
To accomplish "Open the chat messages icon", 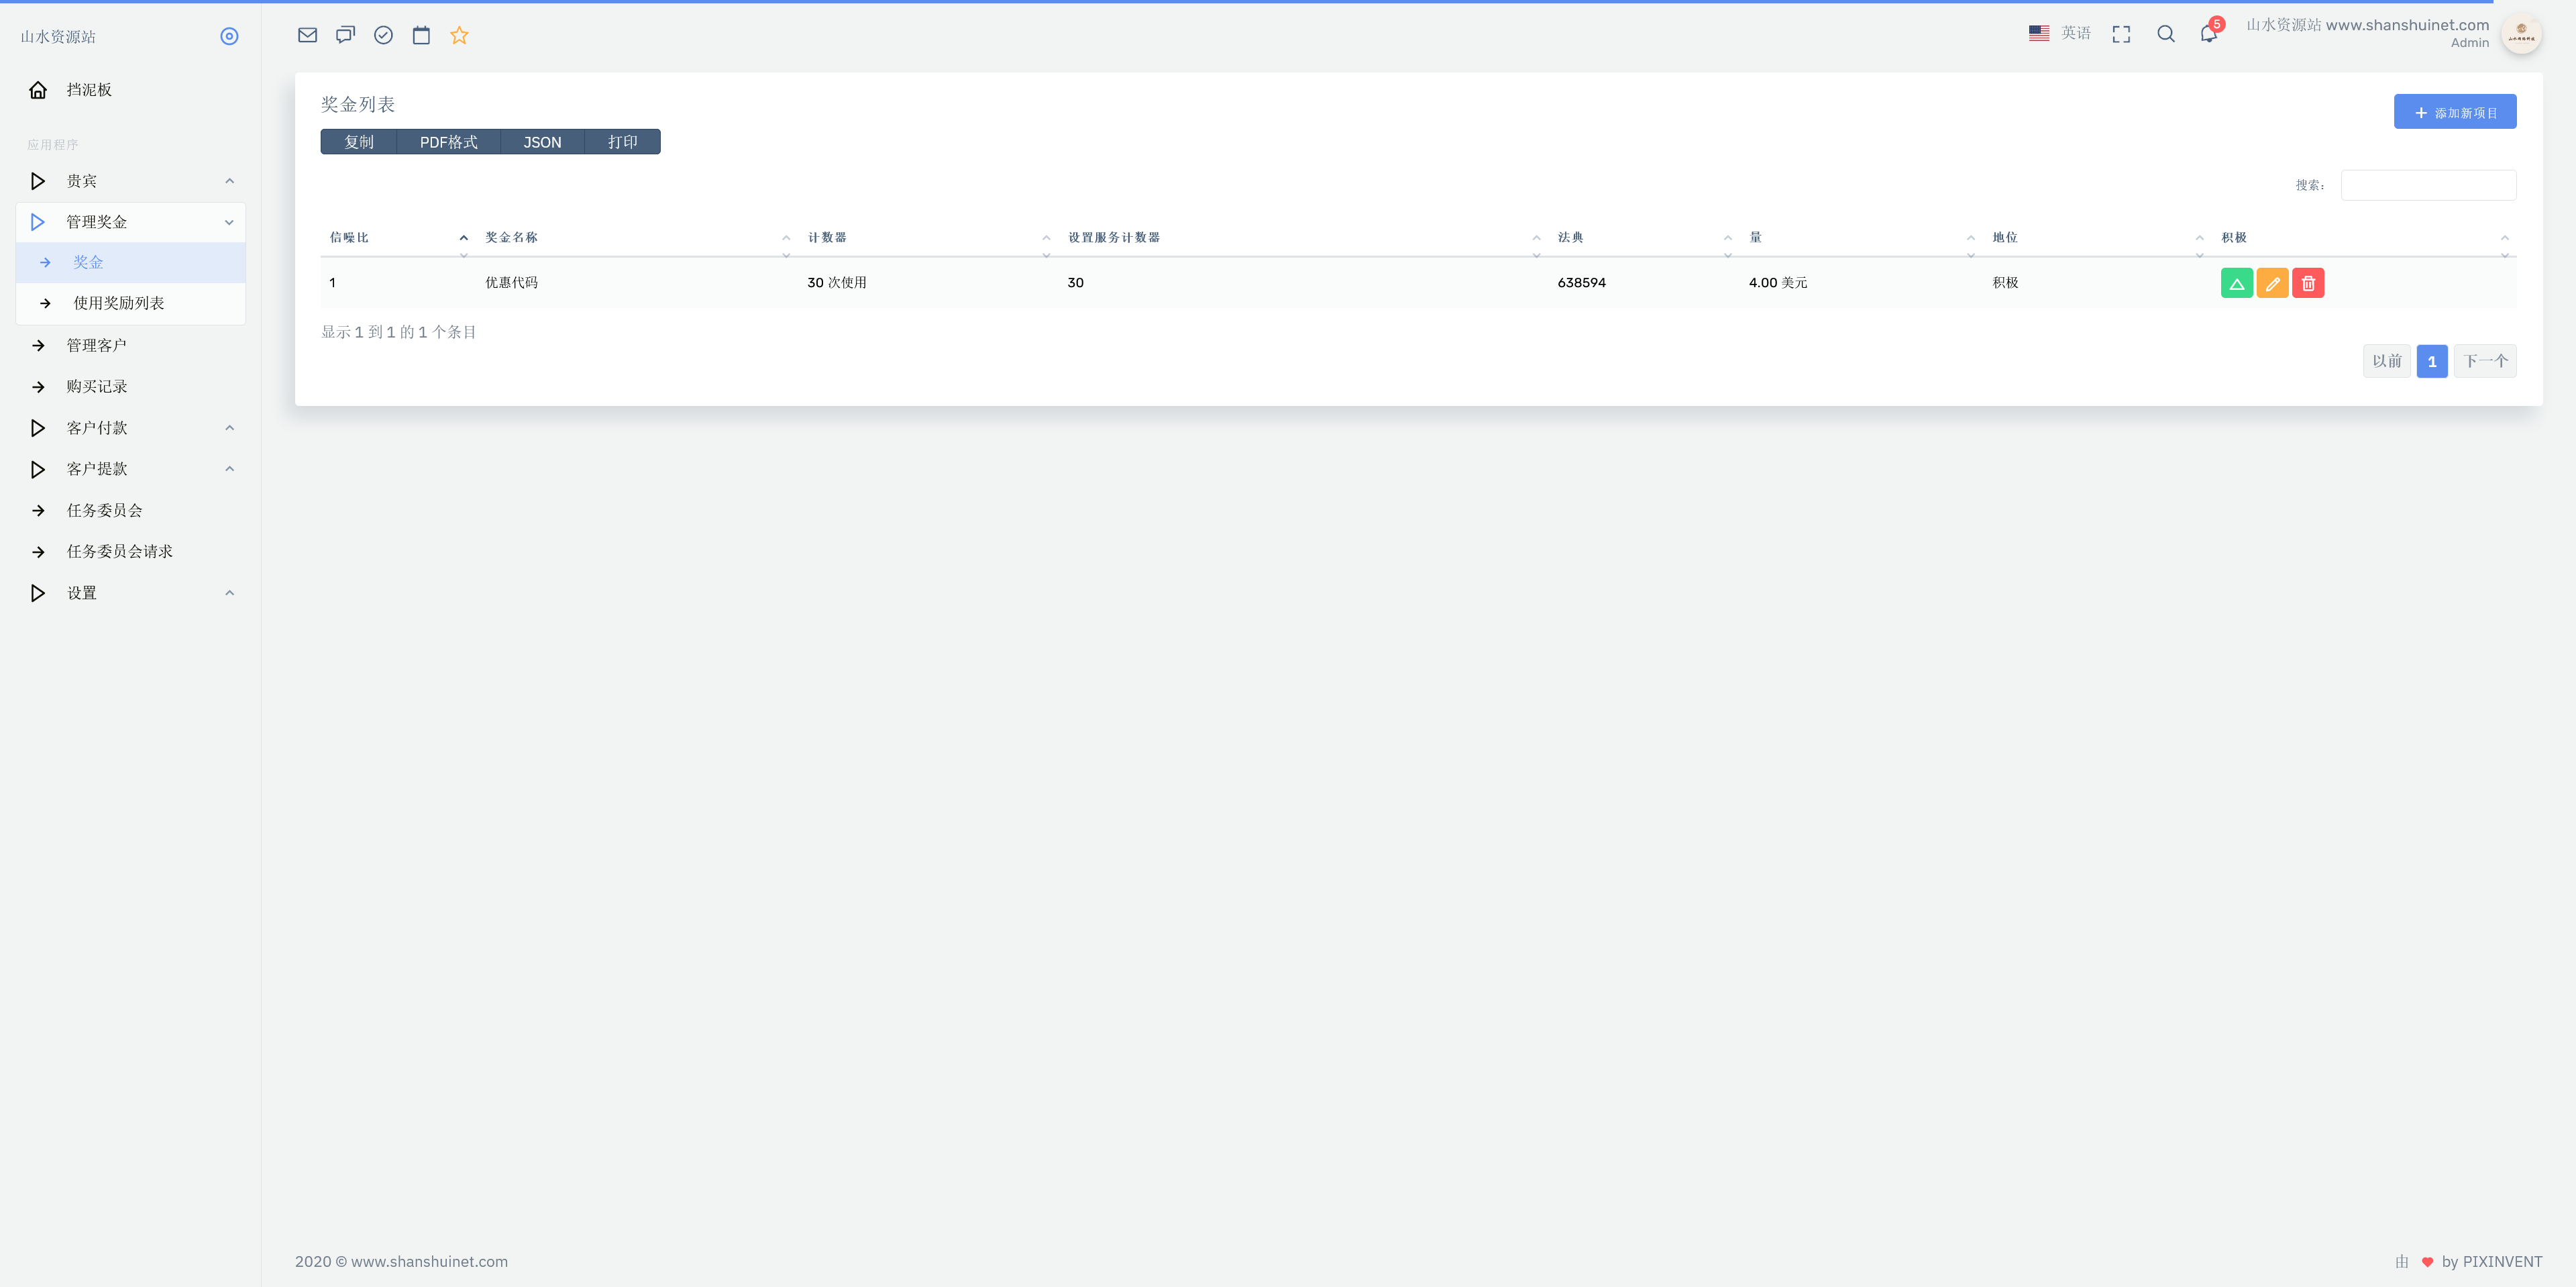I will click(345, 35).
